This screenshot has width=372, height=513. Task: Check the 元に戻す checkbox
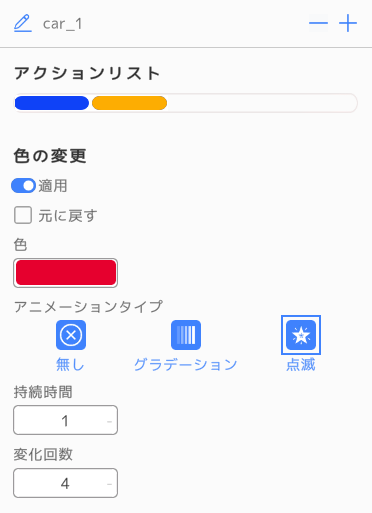tap(23, 215)
